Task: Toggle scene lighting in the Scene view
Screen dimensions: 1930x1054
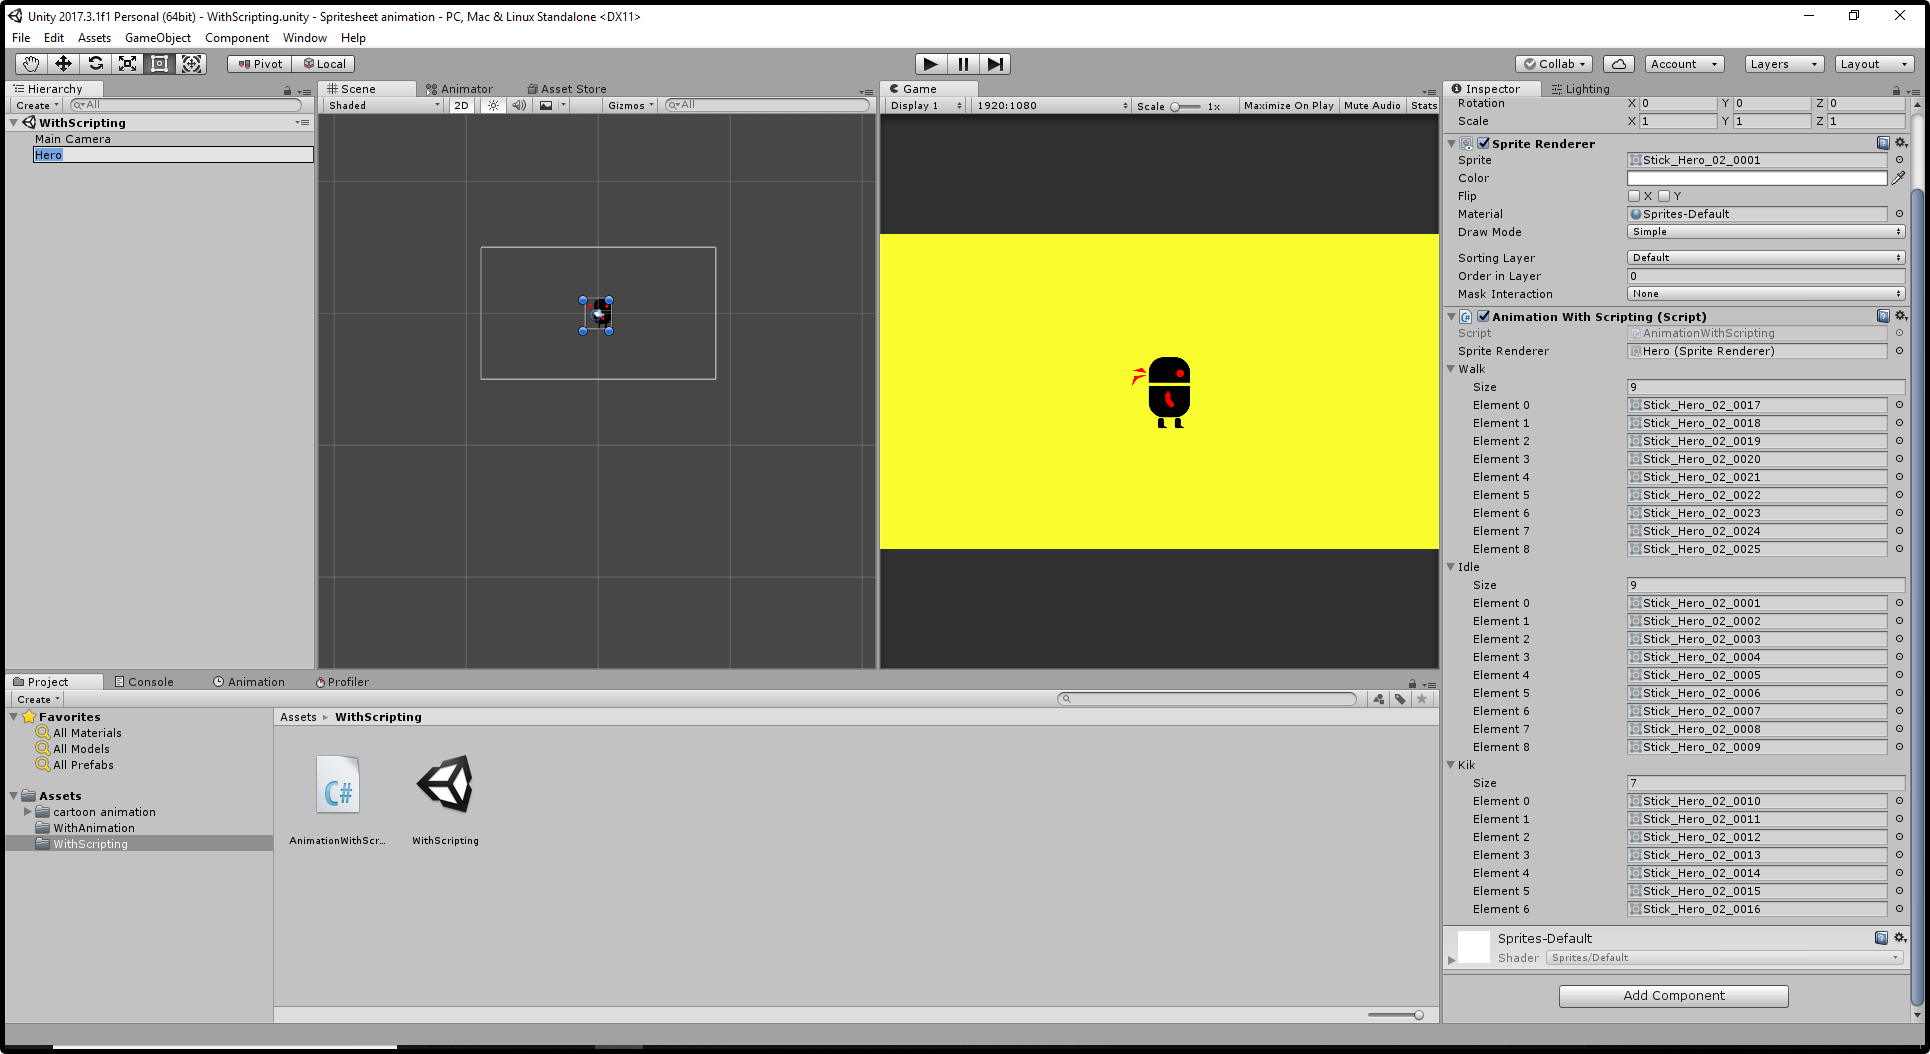Action: [x=493, y=105]
